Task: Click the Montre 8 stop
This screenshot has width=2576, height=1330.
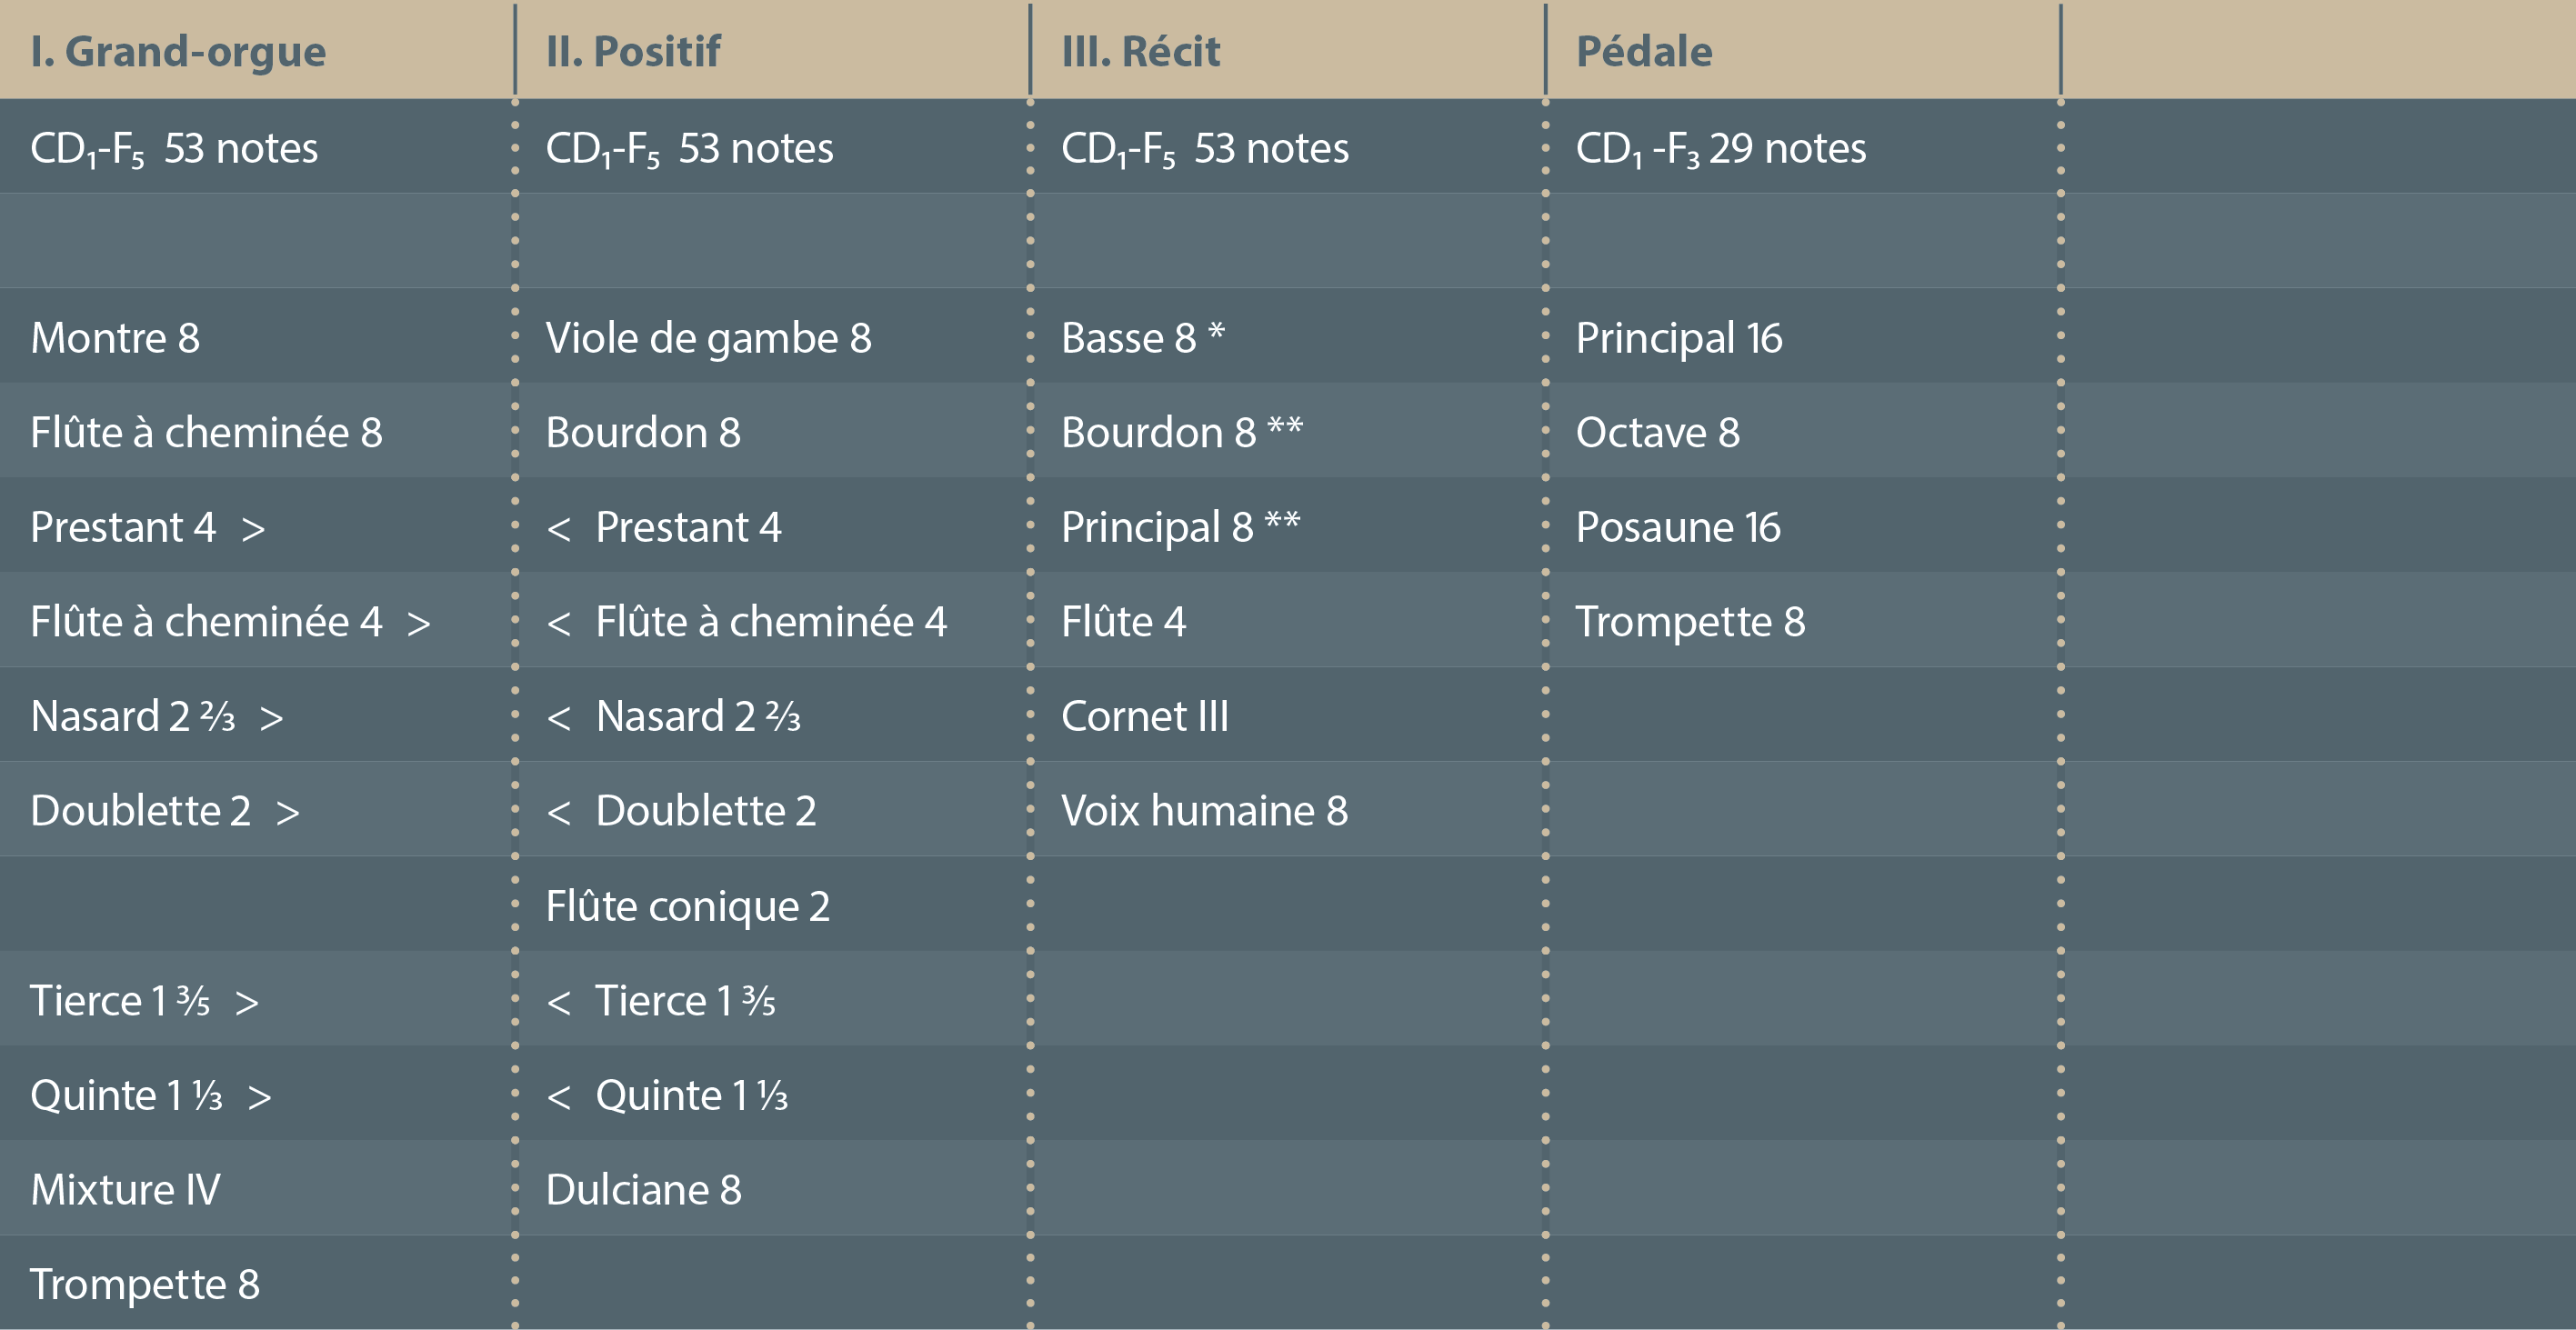Action: (115, 338)
